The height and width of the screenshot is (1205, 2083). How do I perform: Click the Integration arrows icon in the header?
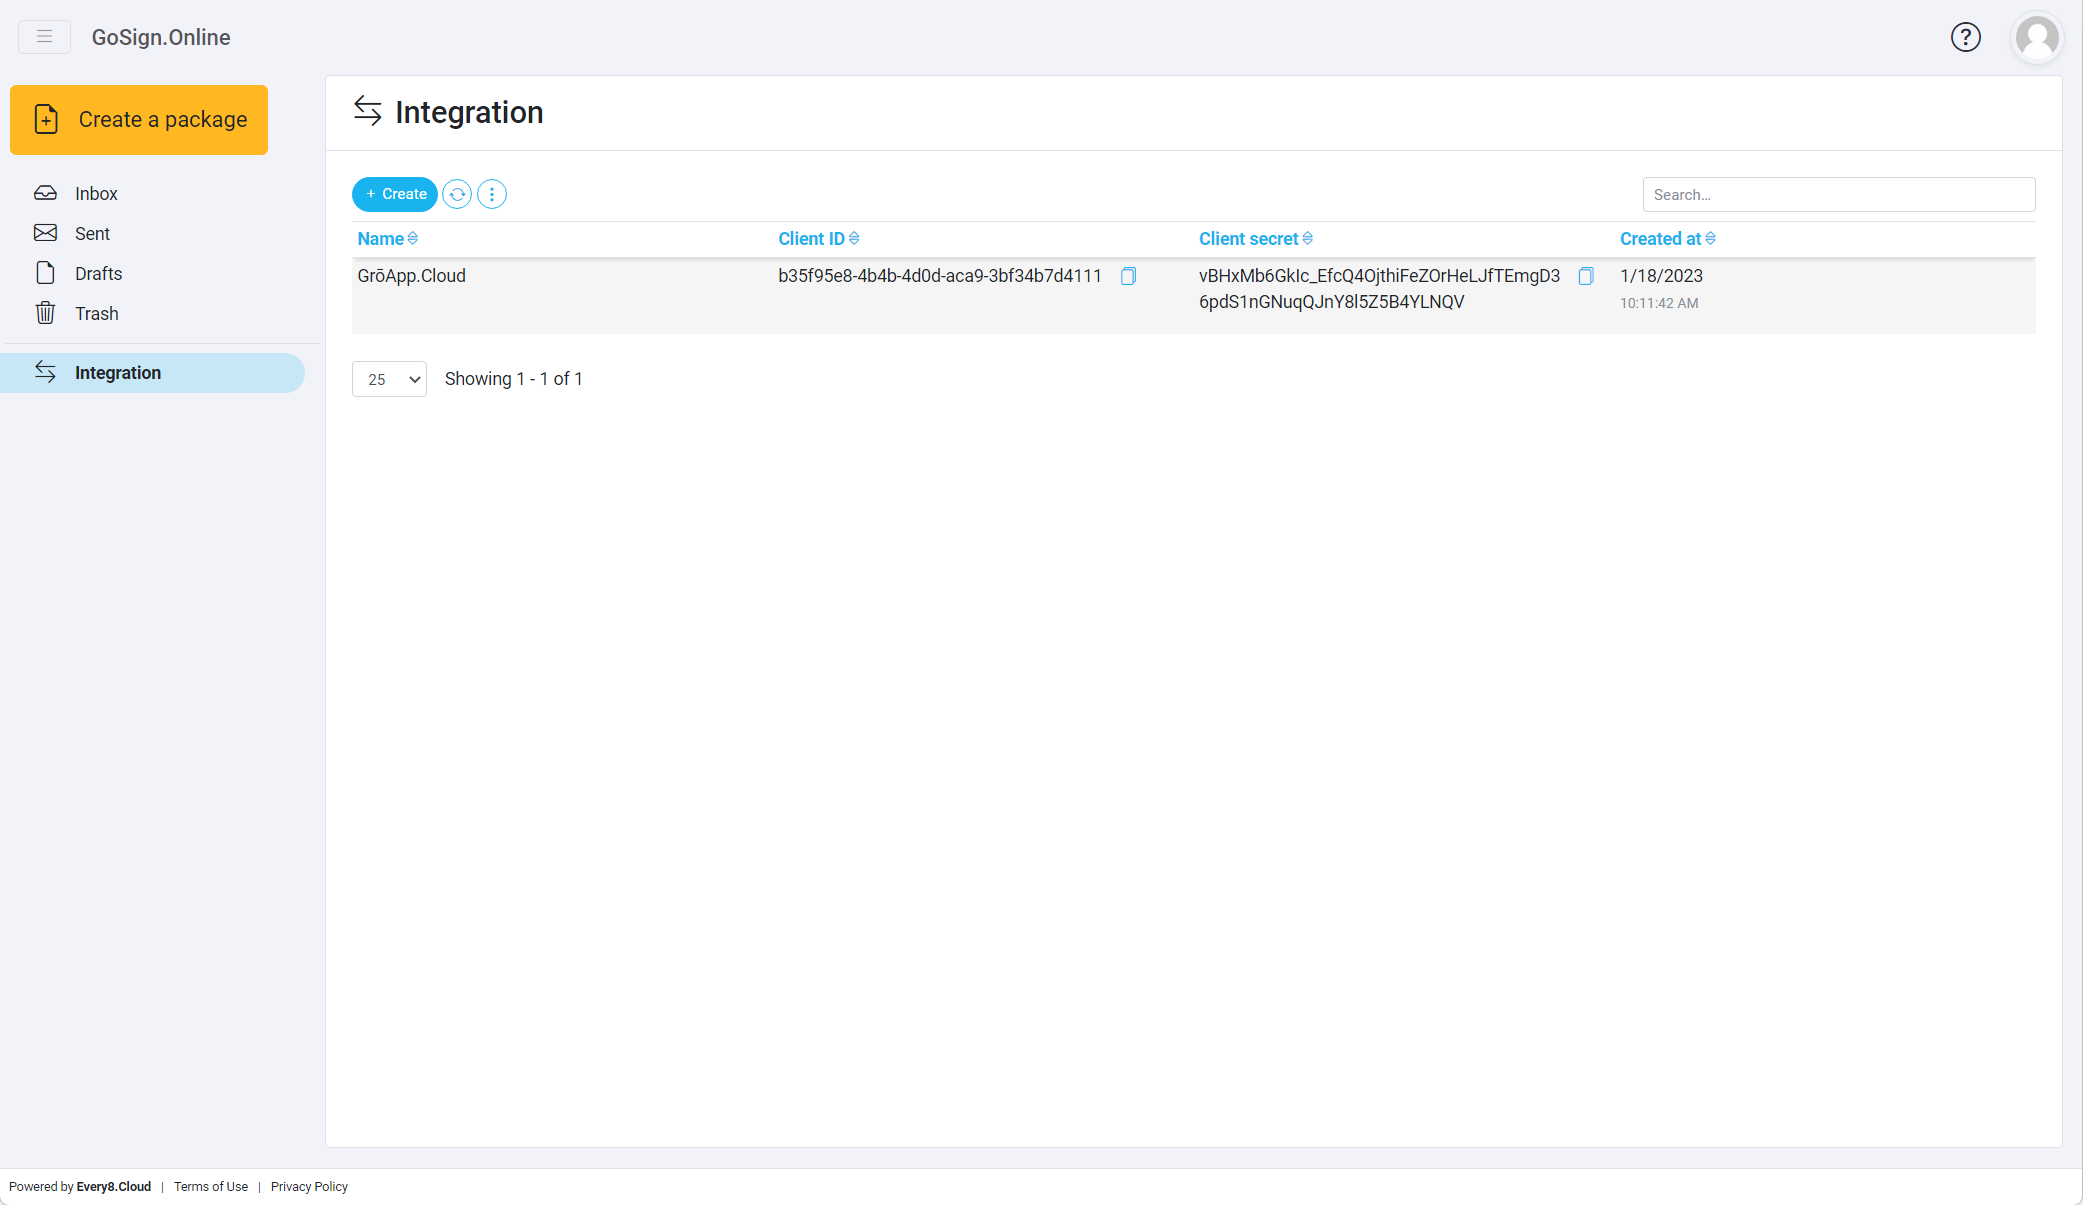click(x=367, y=112)
